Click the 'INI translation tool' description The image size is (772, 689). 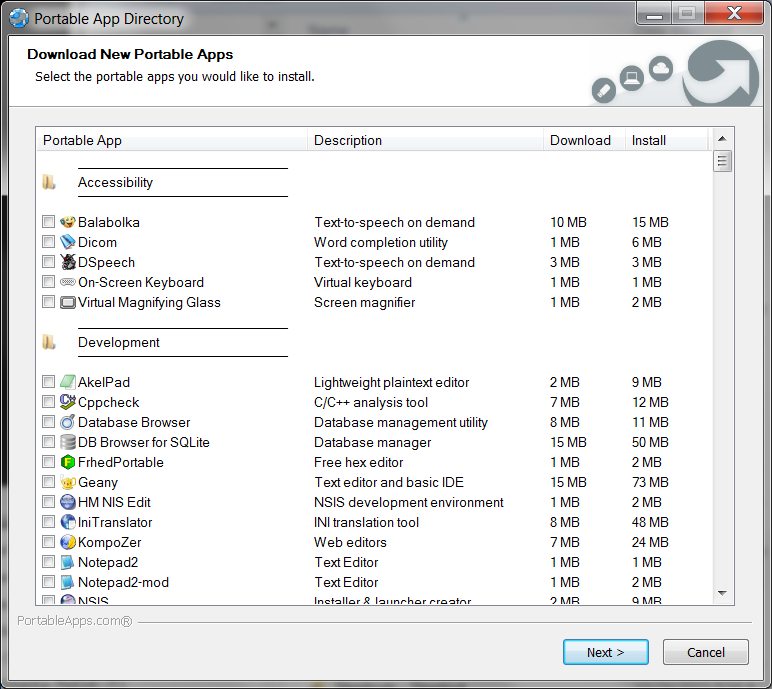click(x=366, y=522)
